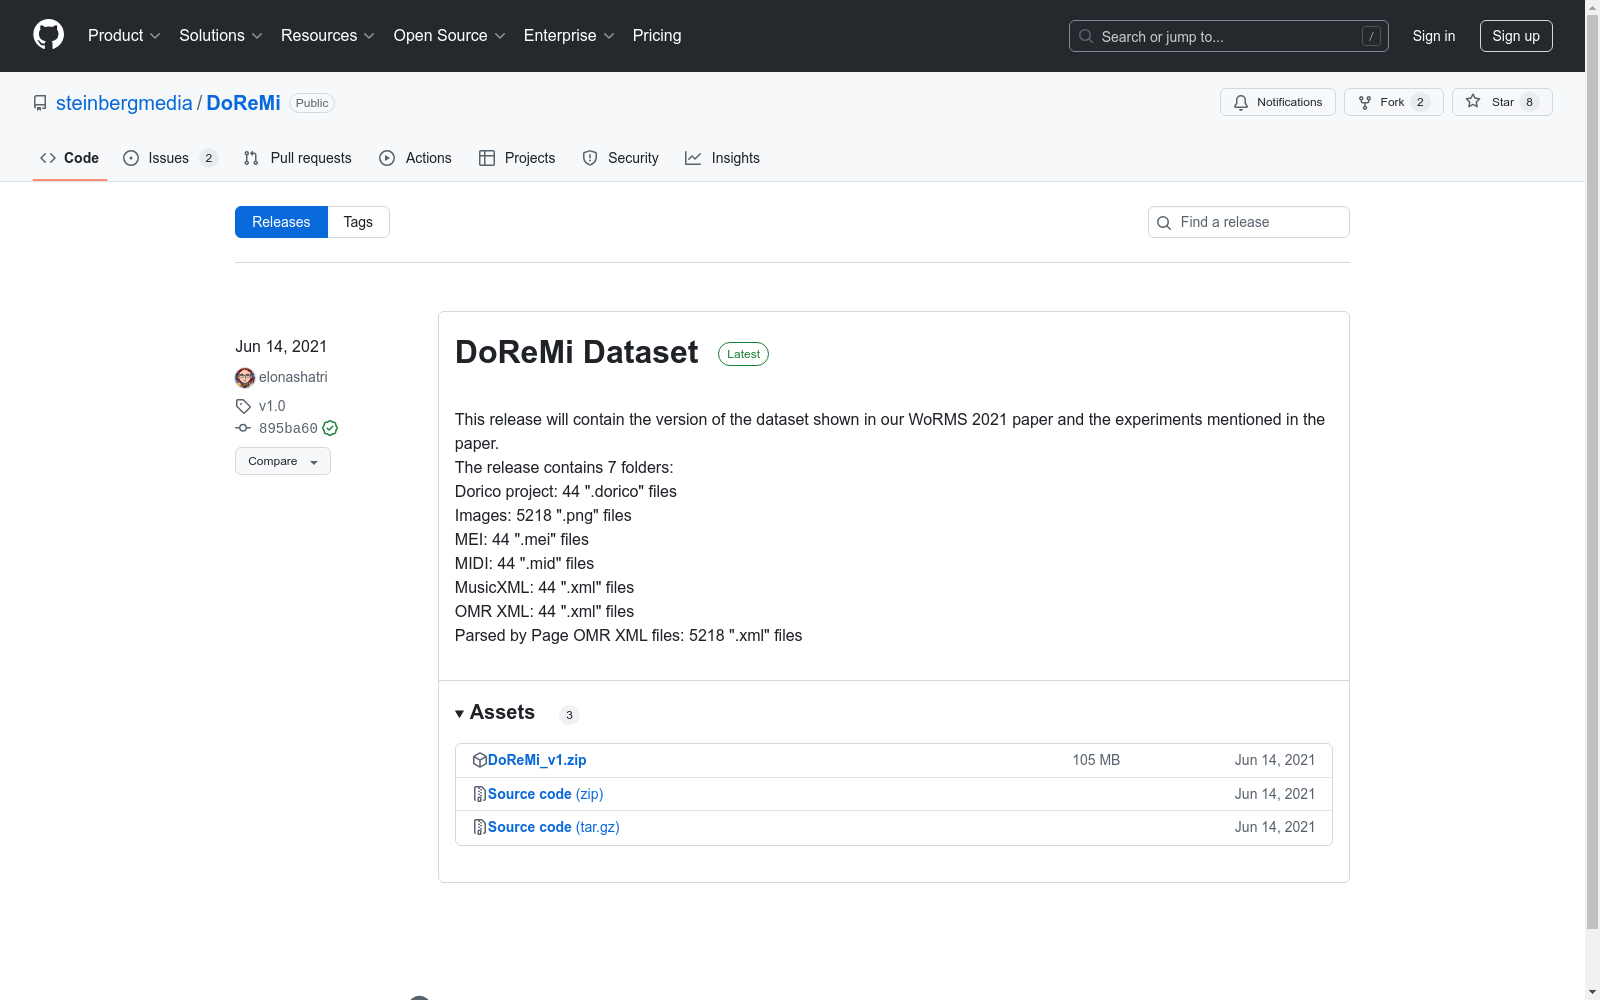Star the DoReMi repository
The width and height of the screenshot is (1600, 1000).
[x=1502, y=102]
